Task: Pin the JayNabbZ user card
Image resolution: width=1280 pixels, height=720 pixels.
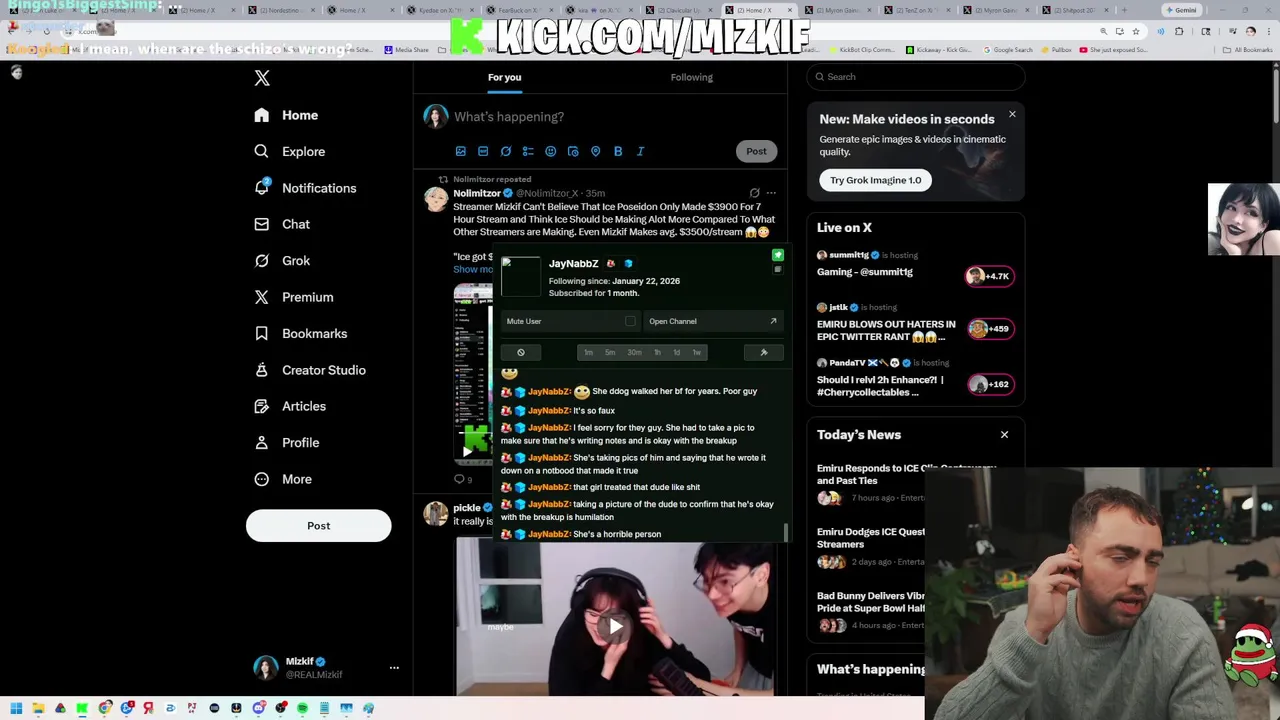Action: click(778, 255)
